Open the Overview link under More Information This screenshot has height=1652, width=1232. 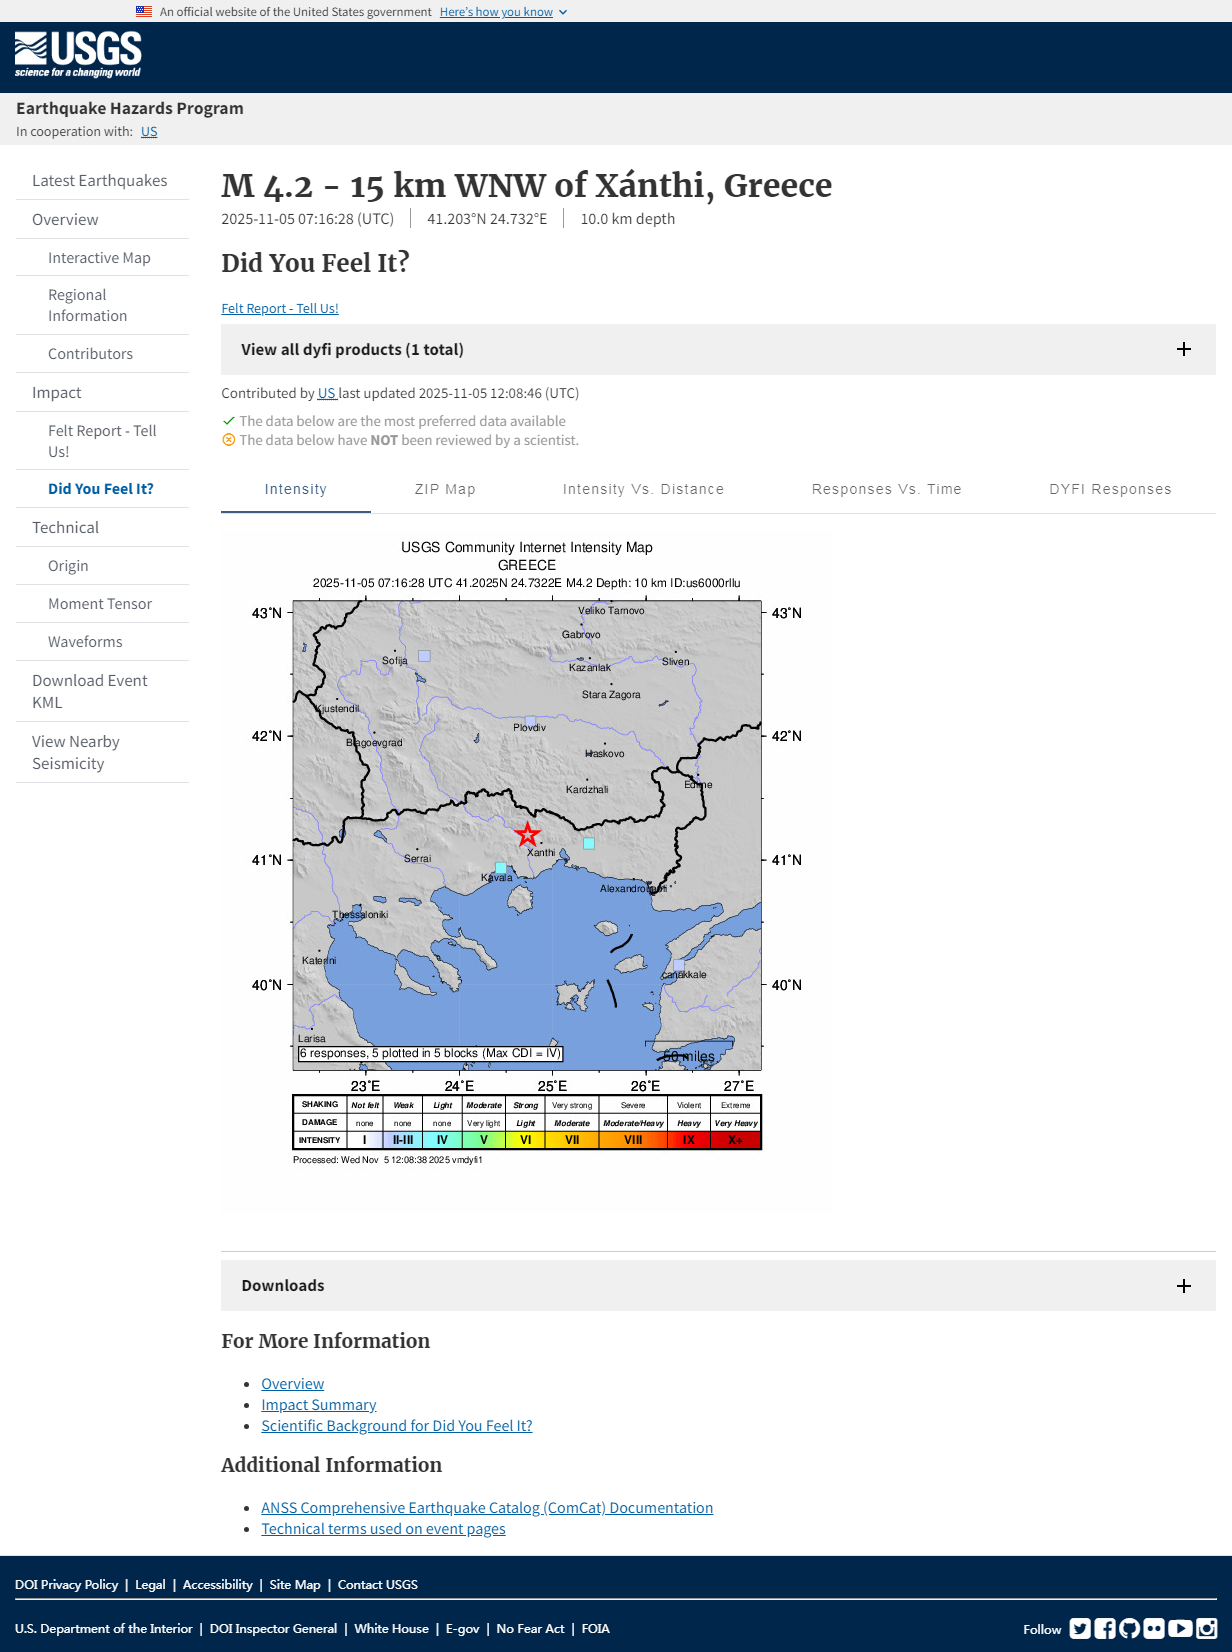[292, 1384]
